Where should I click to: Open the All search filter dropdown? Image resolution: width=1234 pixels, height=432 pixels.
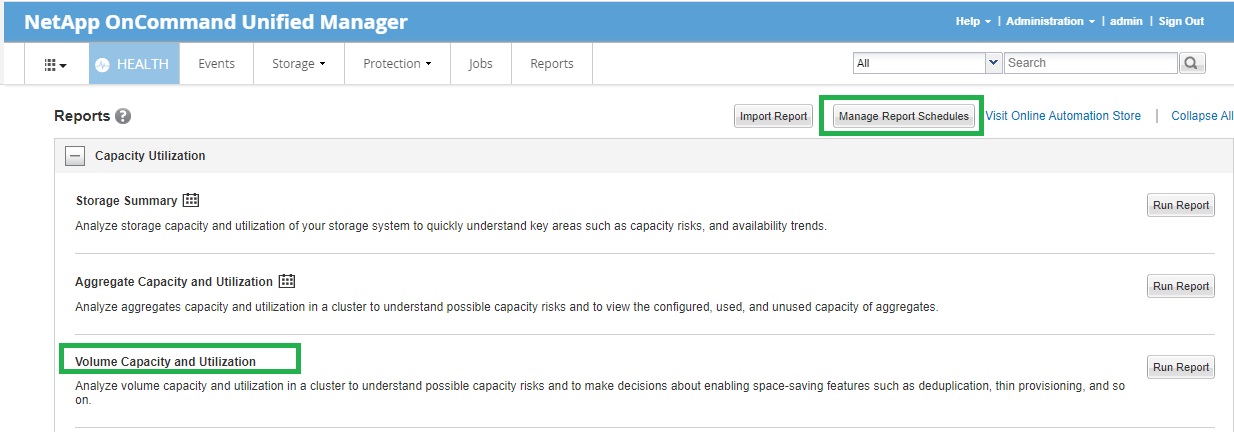[x=926, y=63]
